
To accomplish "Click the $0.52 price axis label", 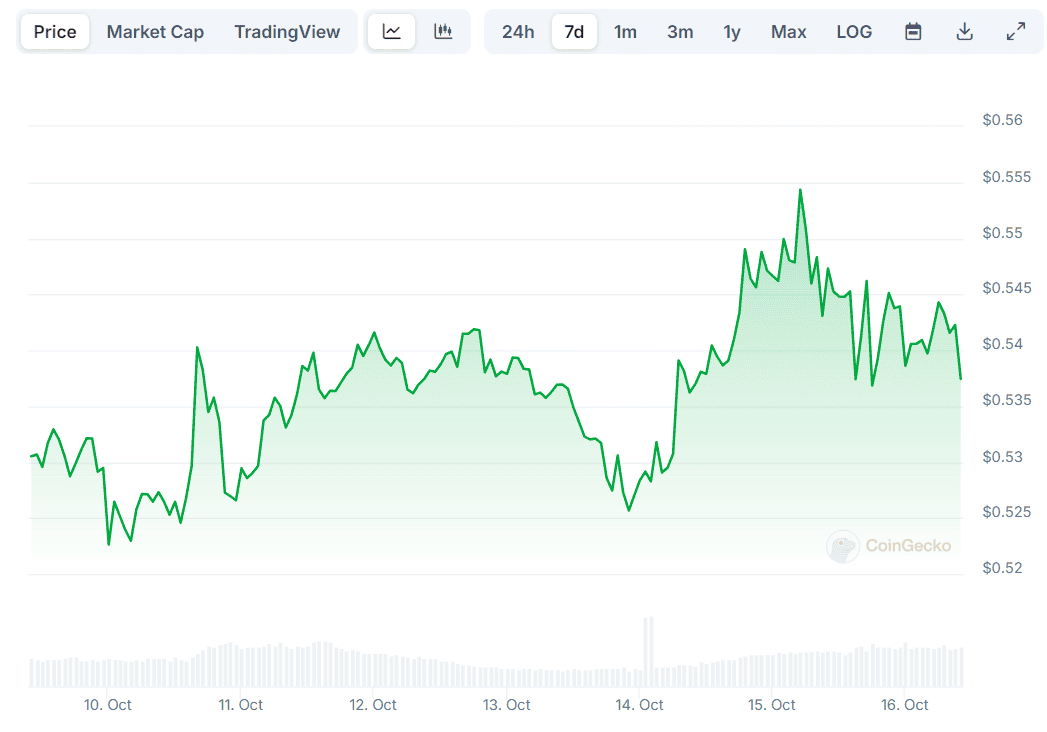I will click(1002, 568).
